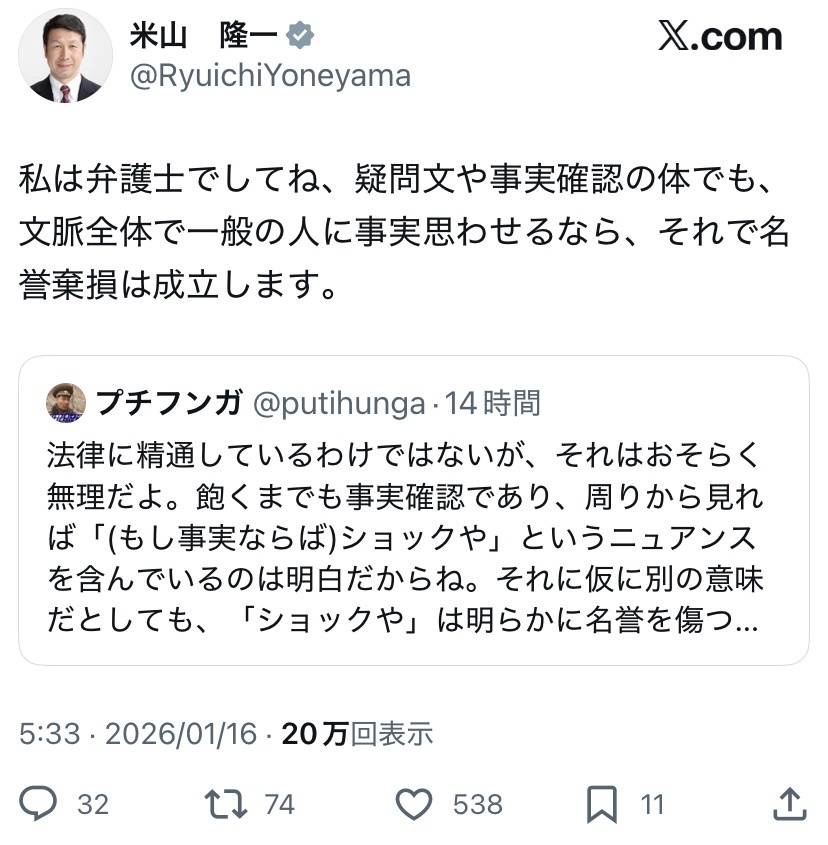Open the @RyuichiYoneyama handle link
Screen dimensions: 828x845
(269, 77)
